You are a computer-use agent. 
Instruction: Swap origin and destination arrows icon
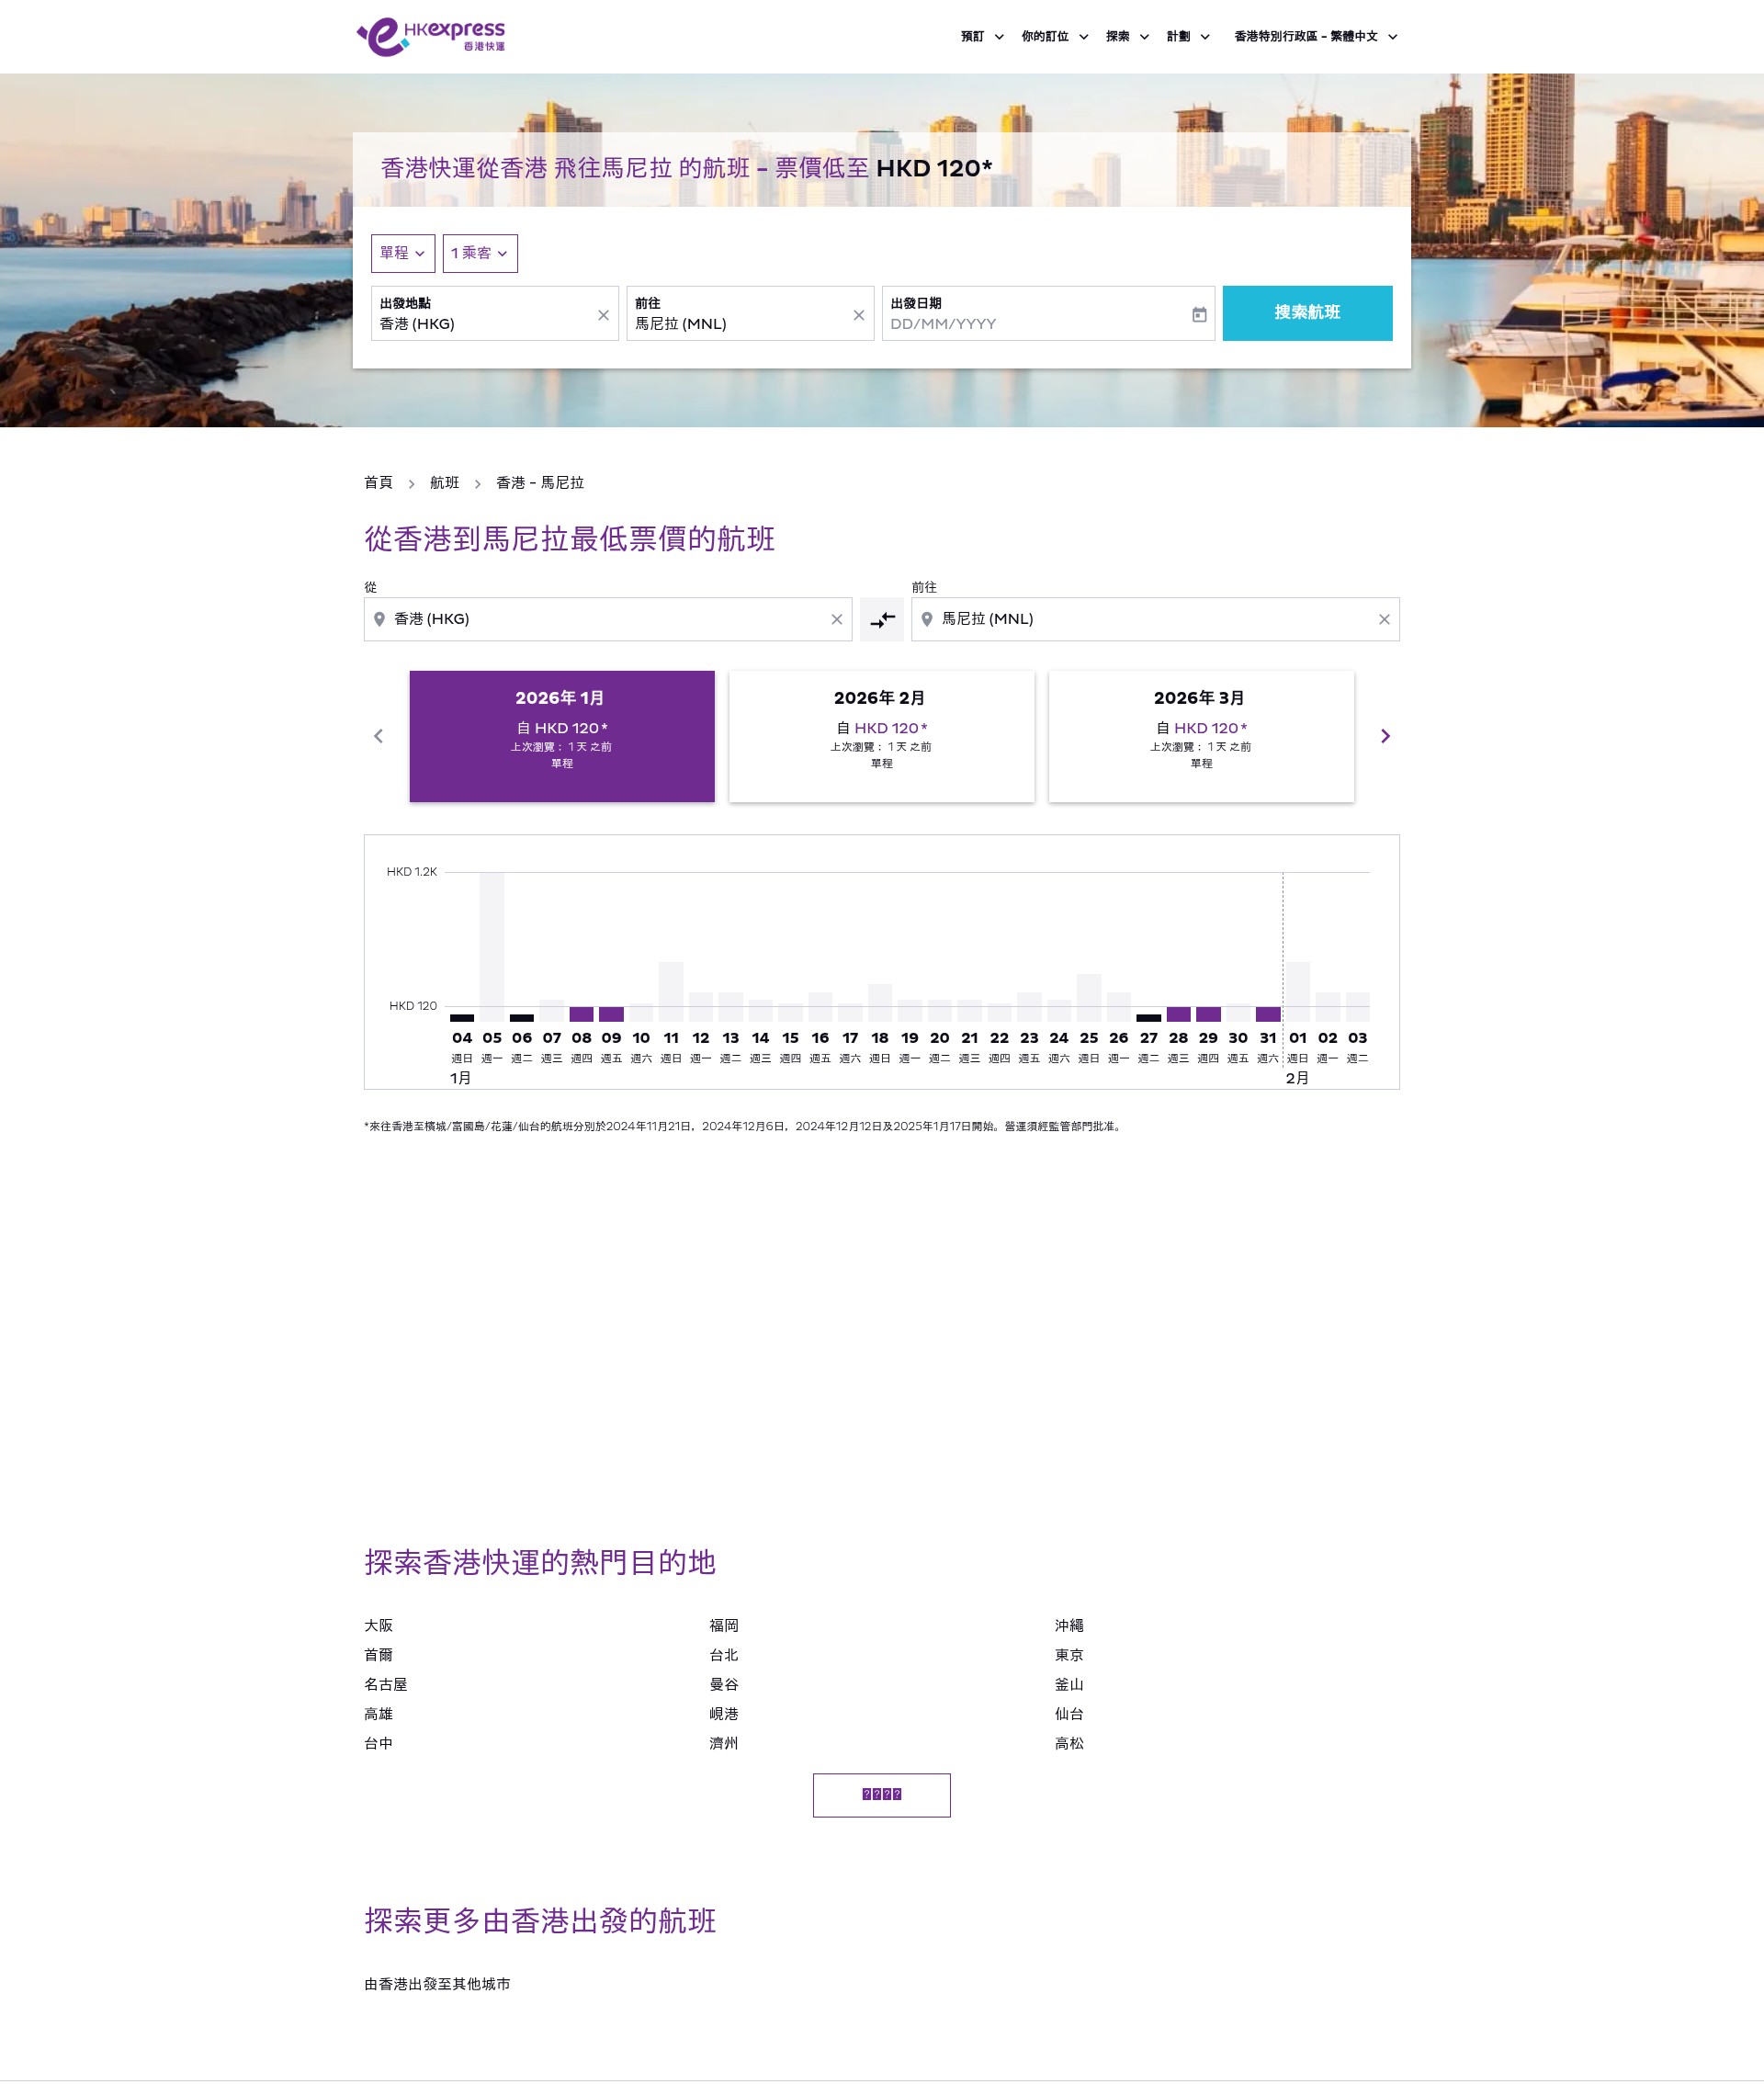coord(882,620)
